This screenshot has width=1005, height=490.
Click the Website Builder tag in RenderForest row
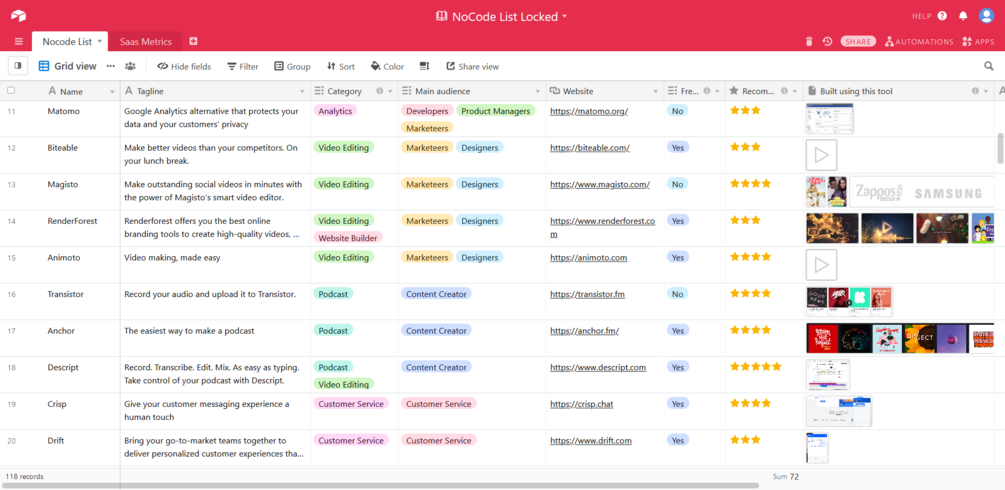pos(348,237)
